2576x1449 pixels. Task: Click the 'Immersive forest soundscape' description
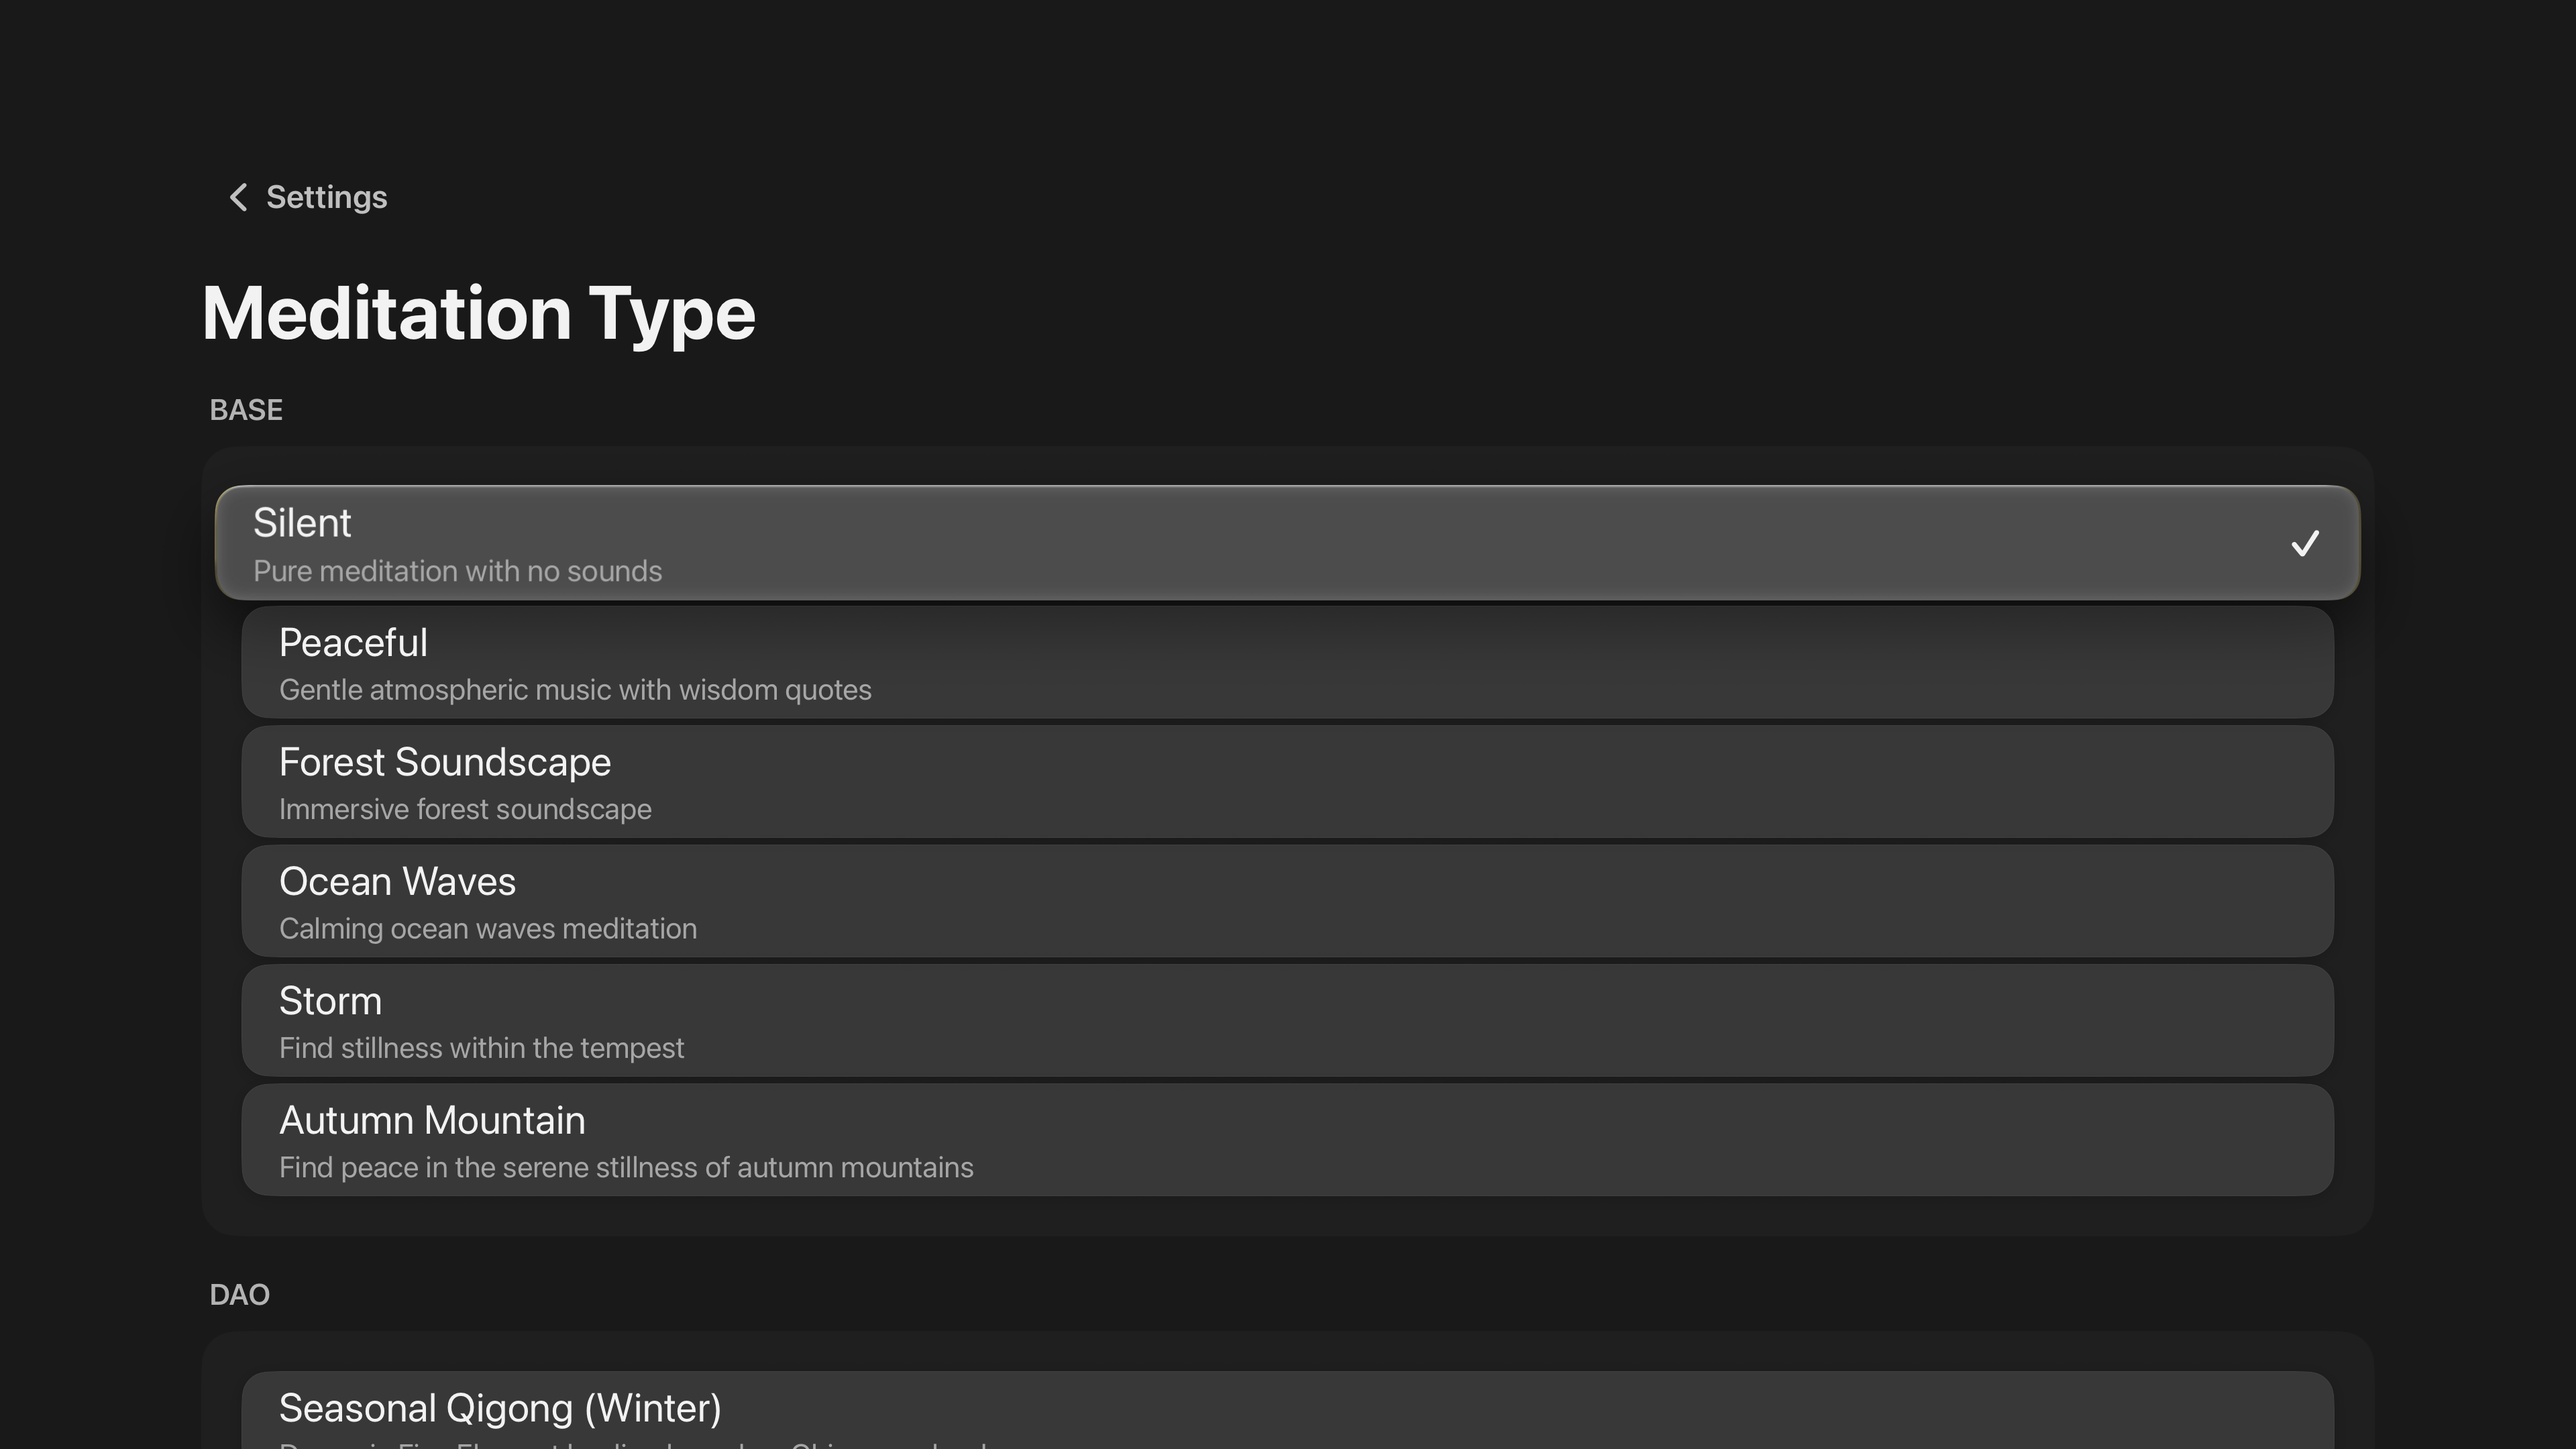coord(465,809)
